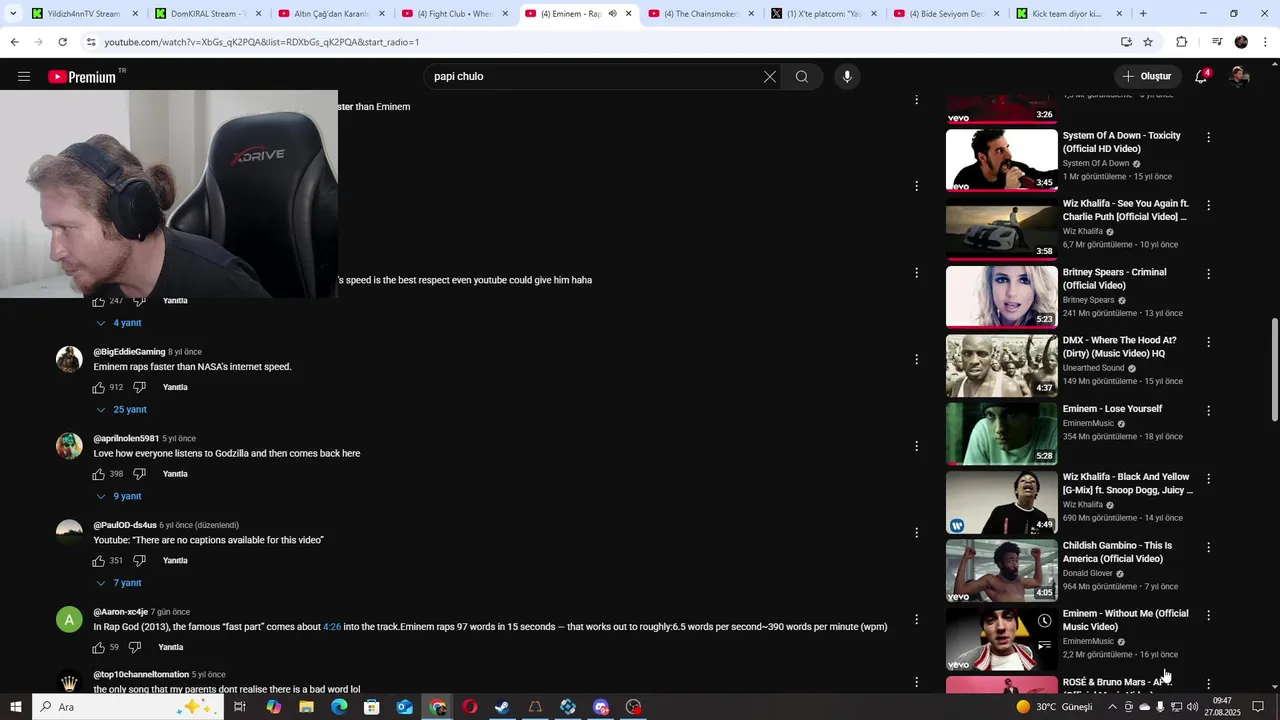Mute the Eminem tab audio icon

(613, 14)
